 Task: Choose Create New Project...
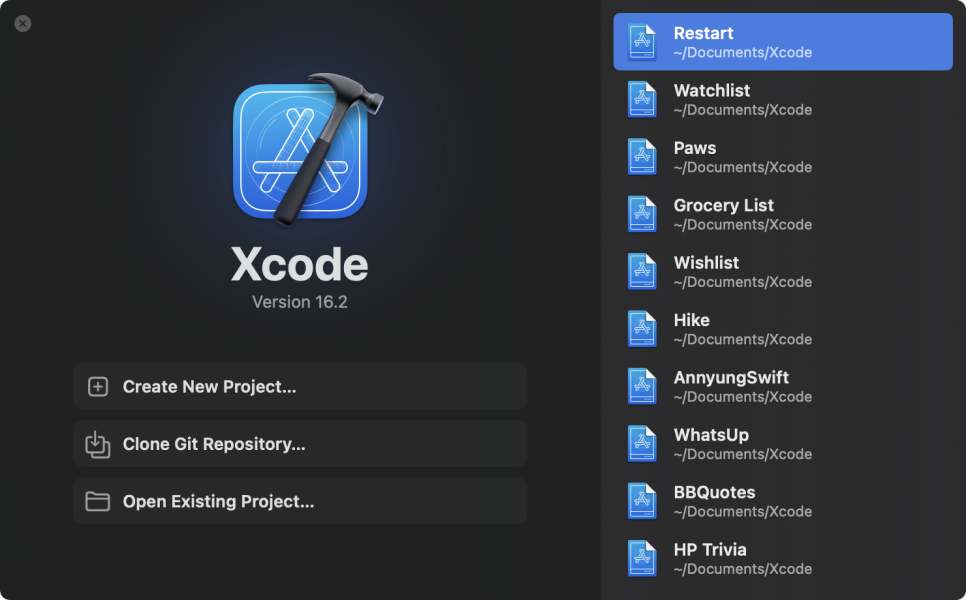pos(300,386)
